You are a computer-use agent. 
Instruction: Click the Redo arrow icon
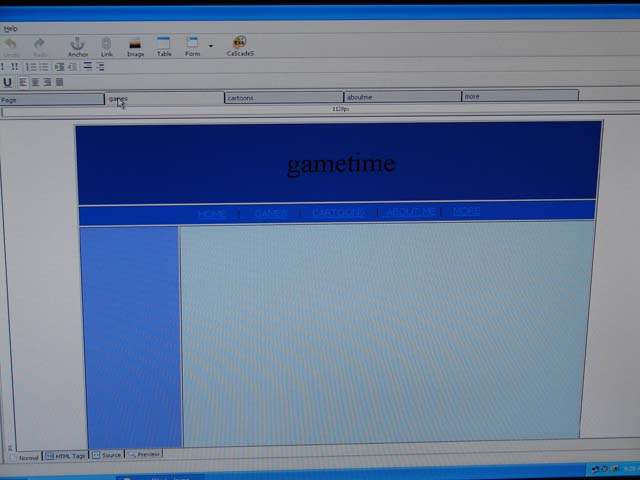coord(40,45)
